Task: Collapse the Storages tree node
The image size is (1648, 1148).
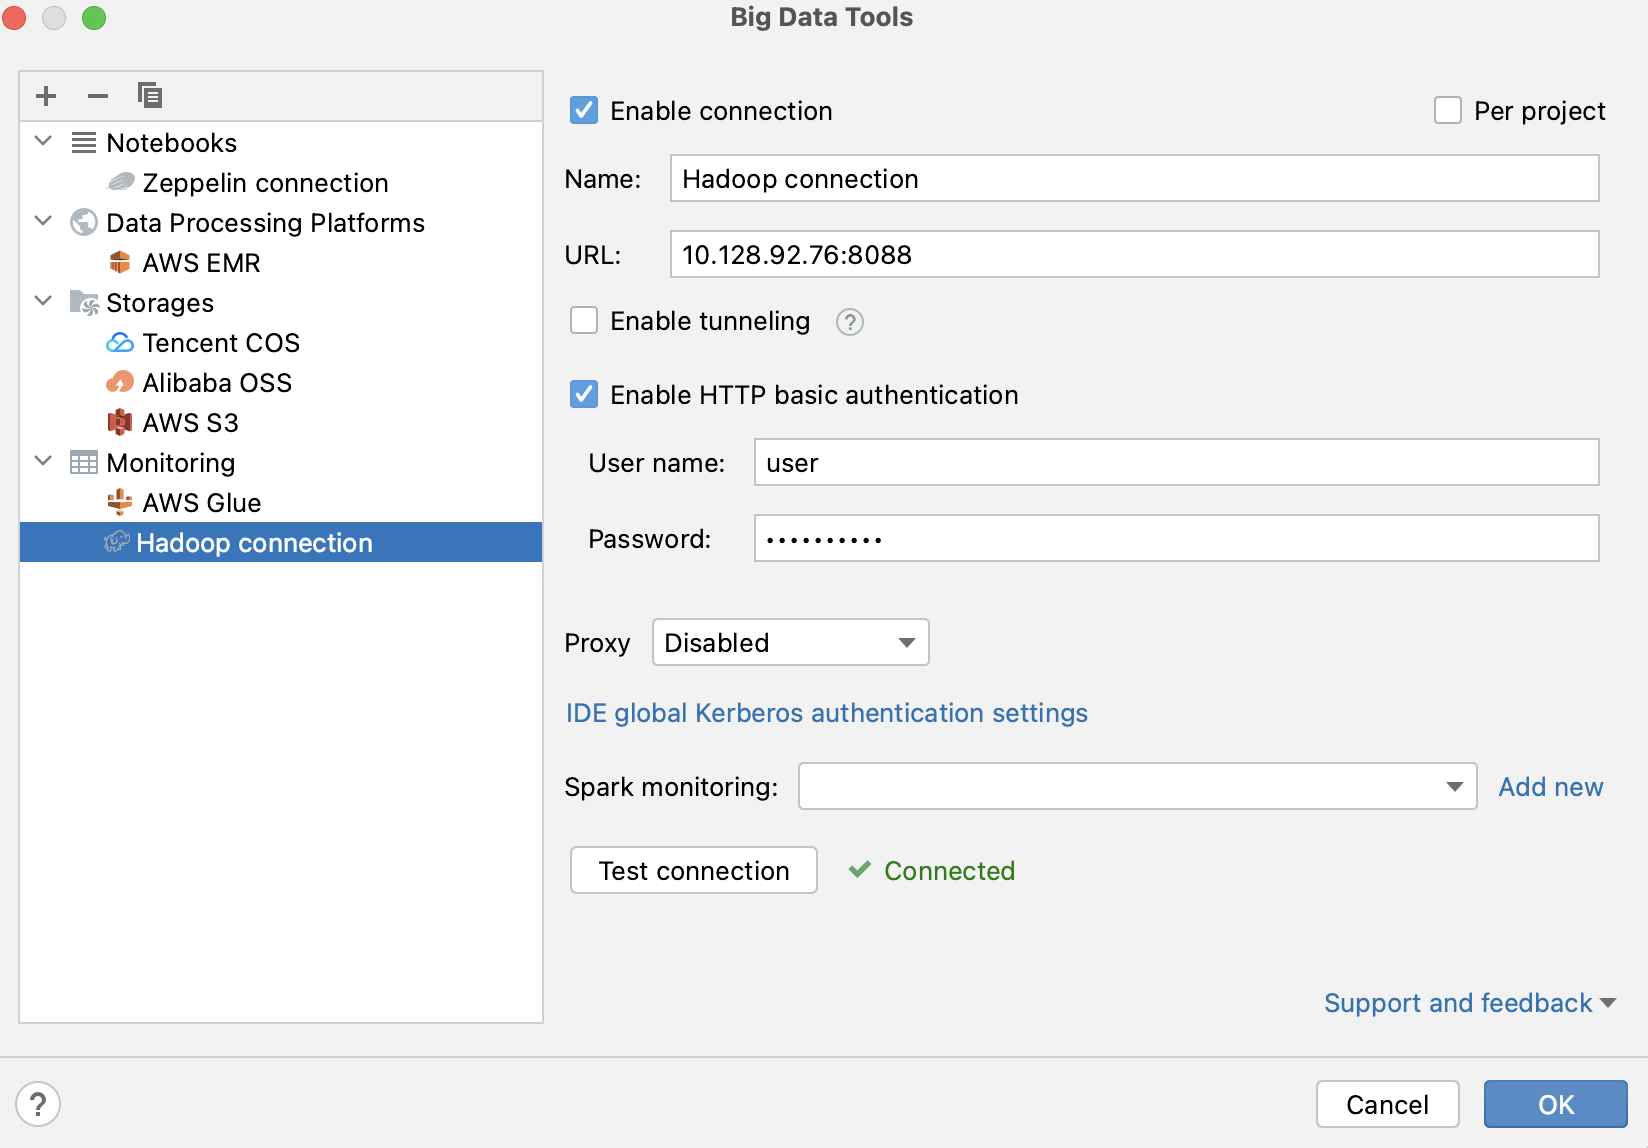Action: (x=43, y=301)
